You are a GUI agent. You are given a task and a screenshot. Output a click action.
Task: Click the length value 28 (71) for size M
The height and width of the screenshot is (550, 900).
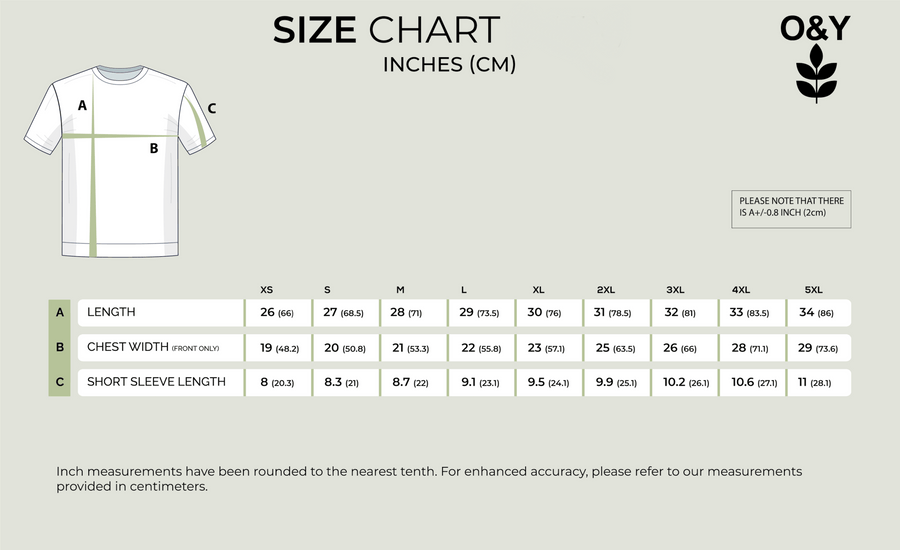(405, 313)
